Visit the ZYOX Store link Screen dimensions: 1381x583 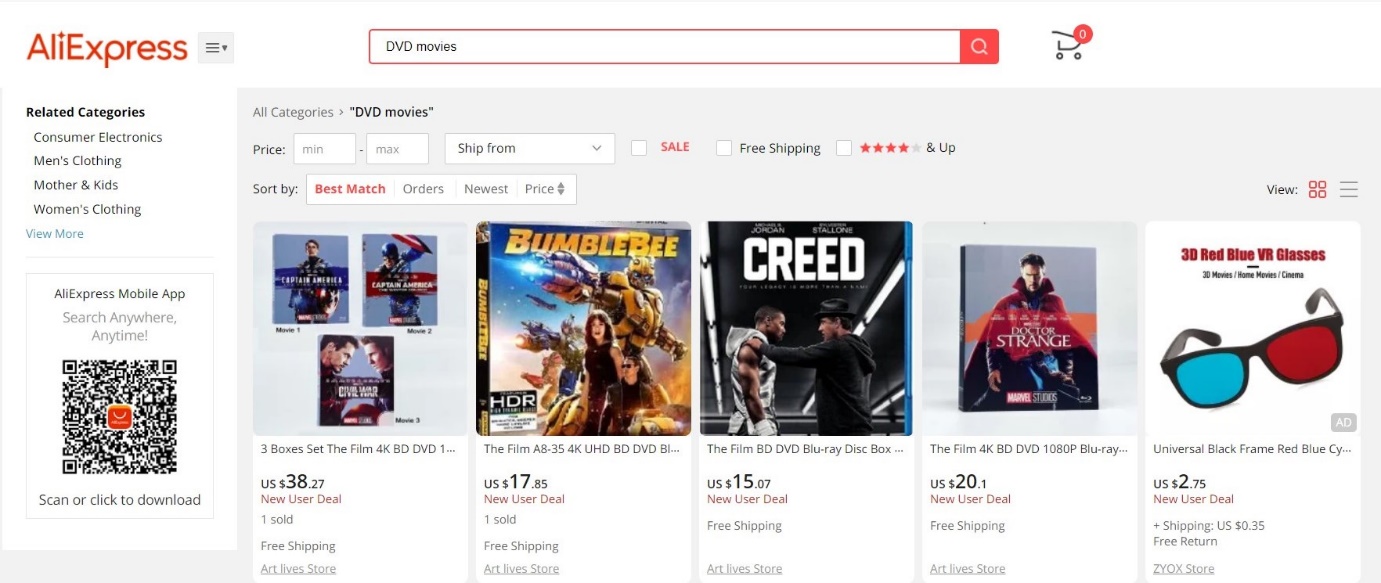1183,569
